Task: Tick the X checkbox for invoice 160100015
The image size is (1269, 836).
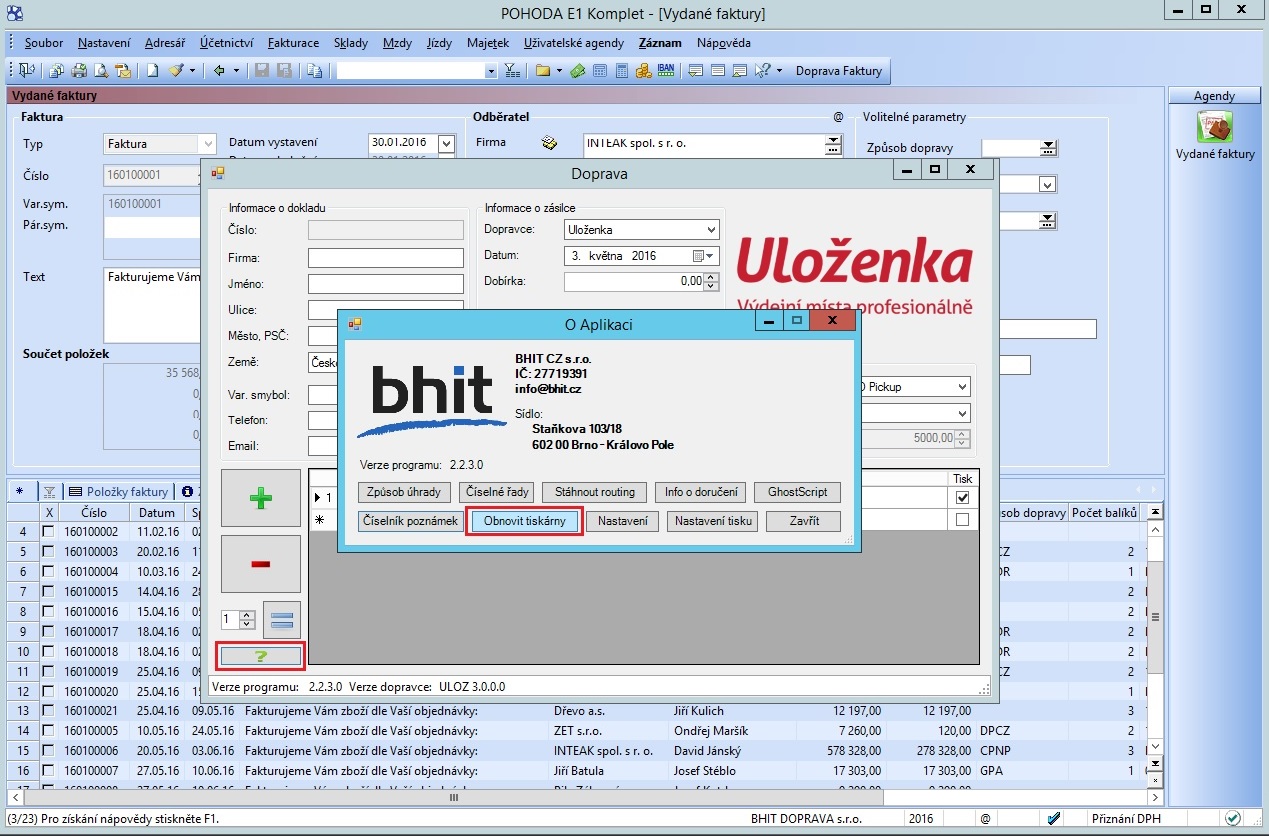Action: click(48, 592)
